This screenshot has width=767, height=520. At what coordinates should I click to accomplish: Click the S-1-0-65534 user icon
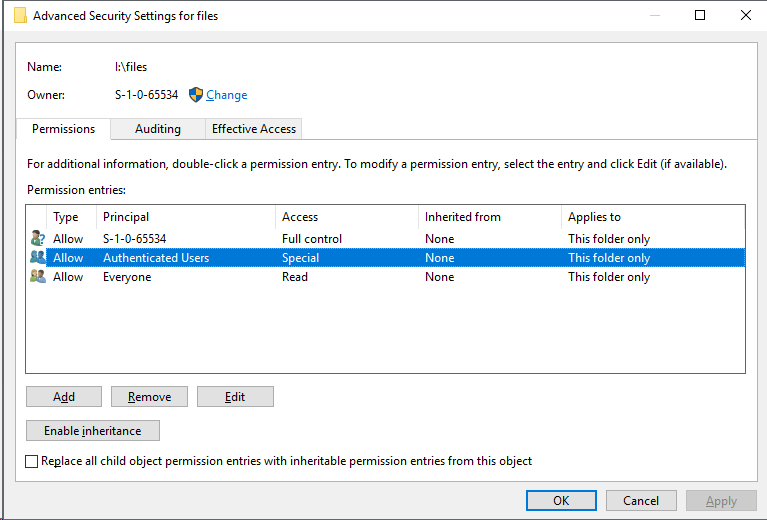pos(38,239)
